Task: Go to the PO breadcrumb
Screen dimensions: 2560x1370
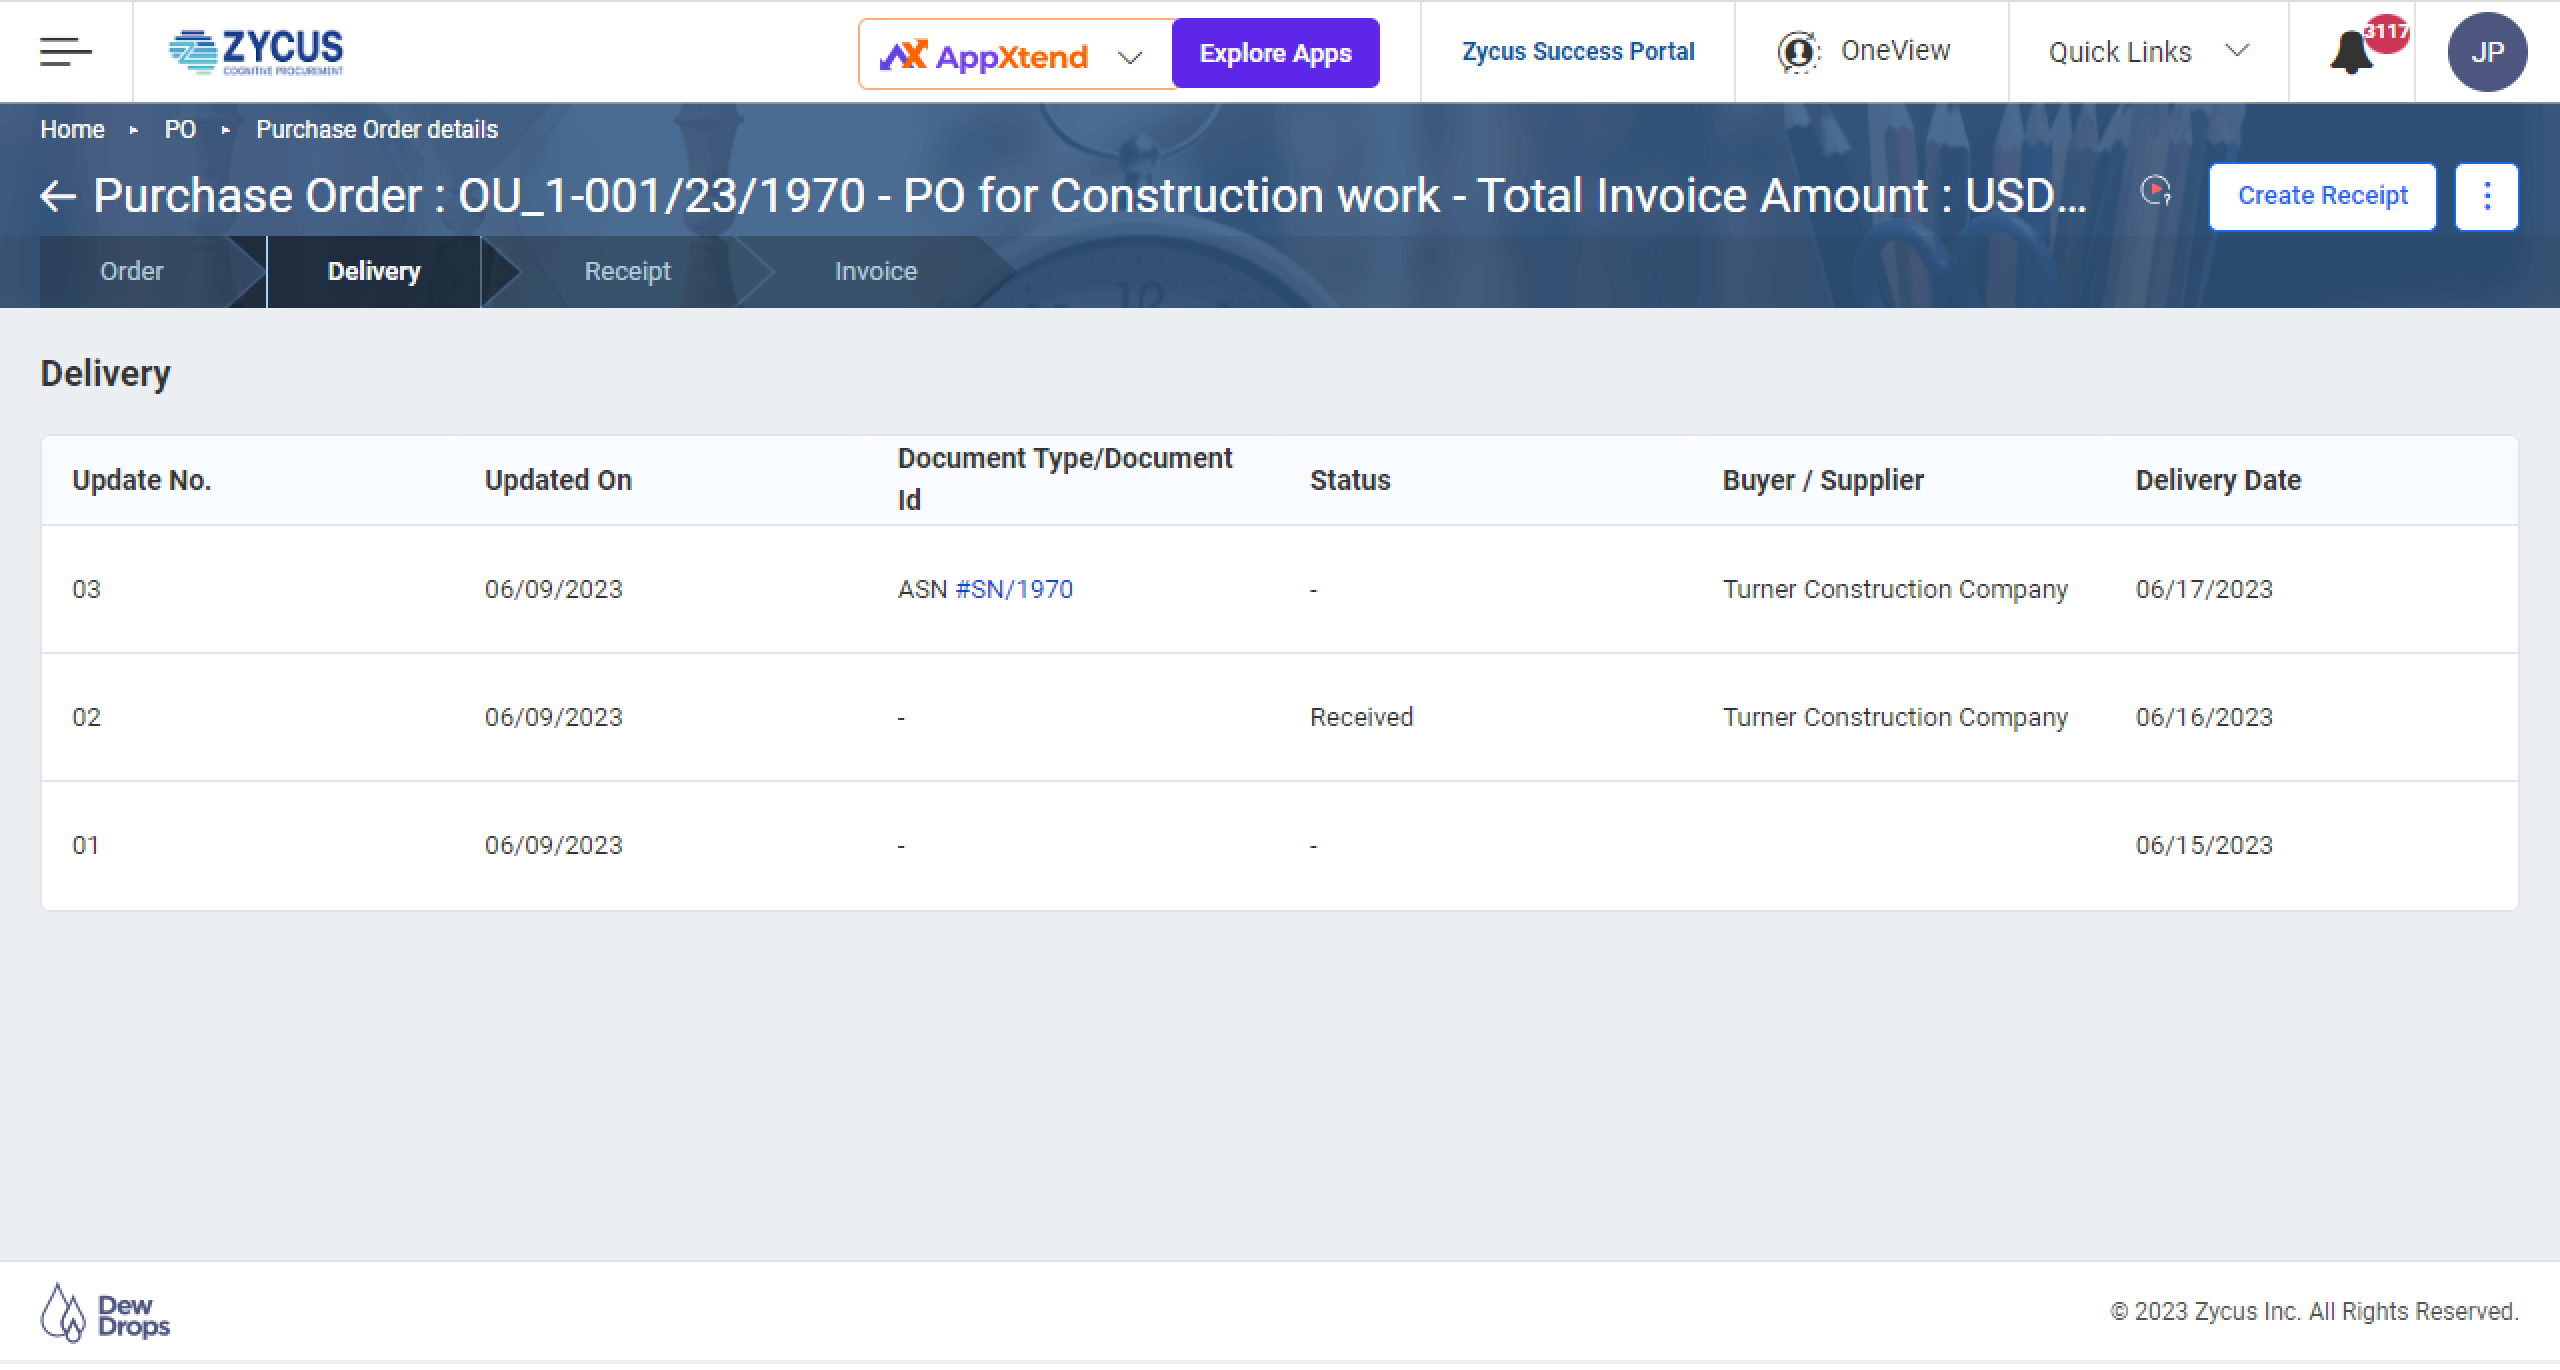Action: coord(180,130)
